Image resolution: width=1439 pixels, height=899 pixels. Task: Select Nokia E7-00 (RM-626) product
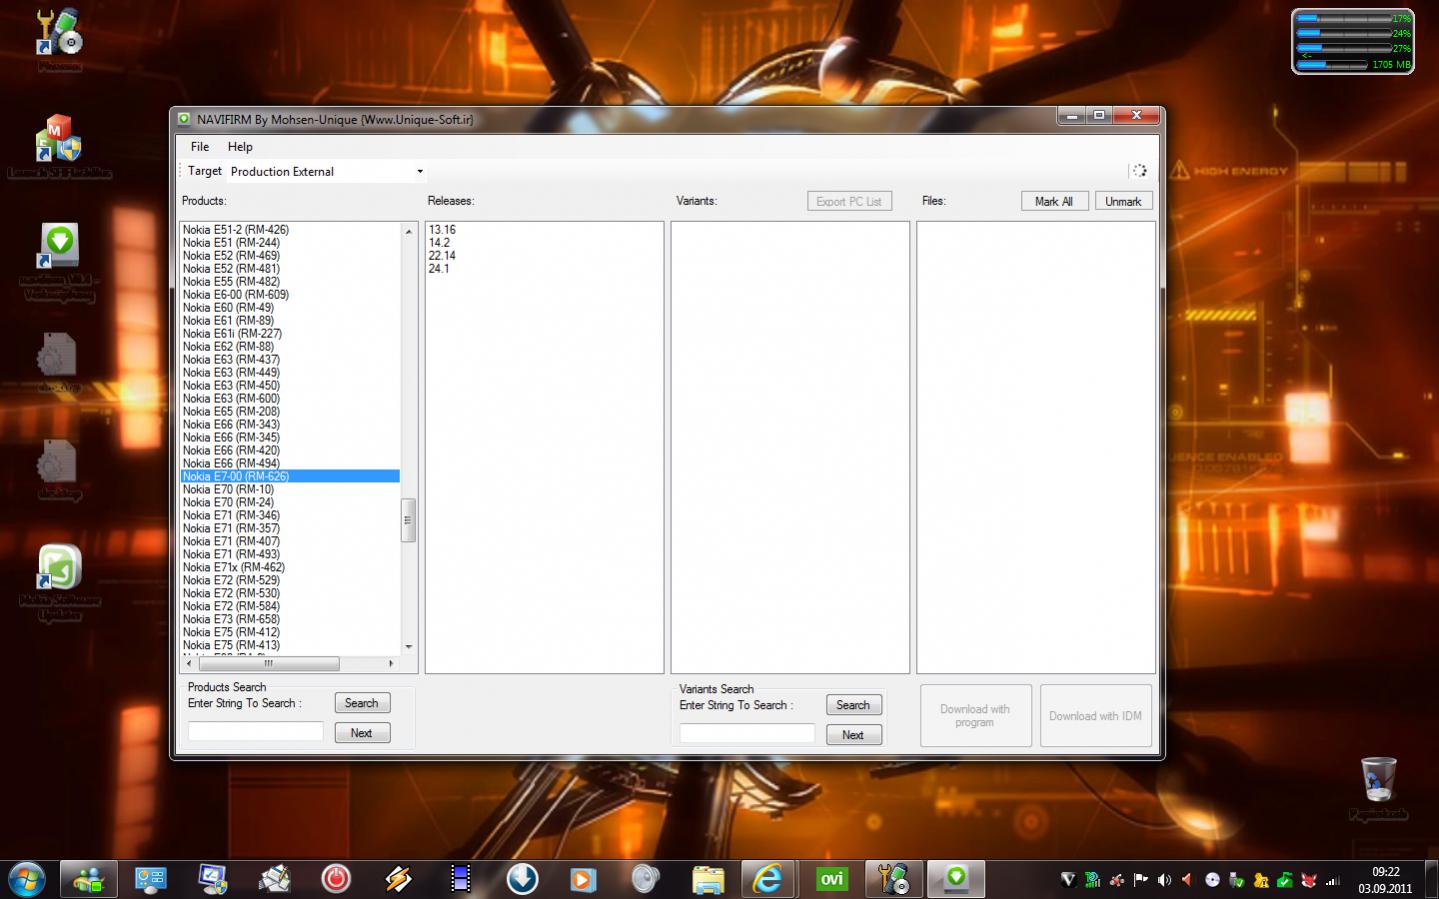tap(290, 477)
